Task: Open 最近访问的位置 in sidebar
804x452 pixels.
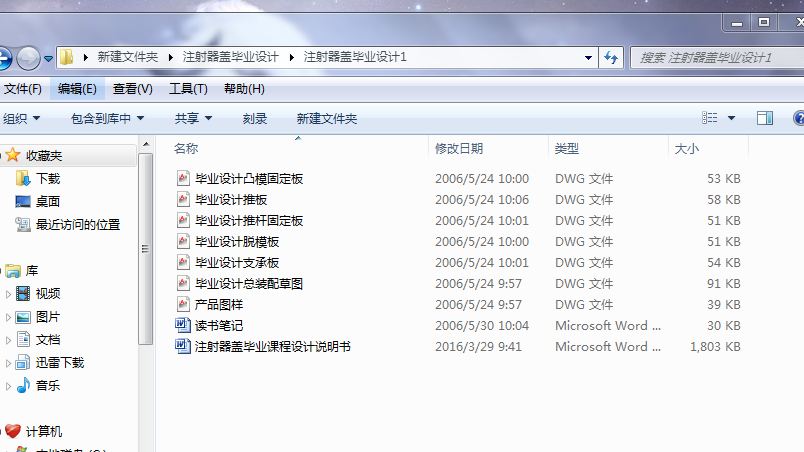Action: coord(78,224)
